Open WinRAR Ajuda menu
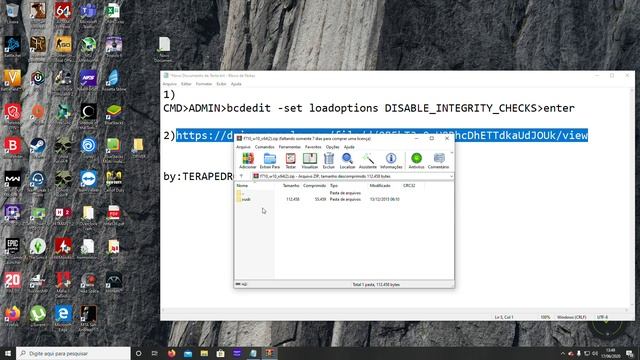Viewport: 640px width, 360px height. pos(349,147)
